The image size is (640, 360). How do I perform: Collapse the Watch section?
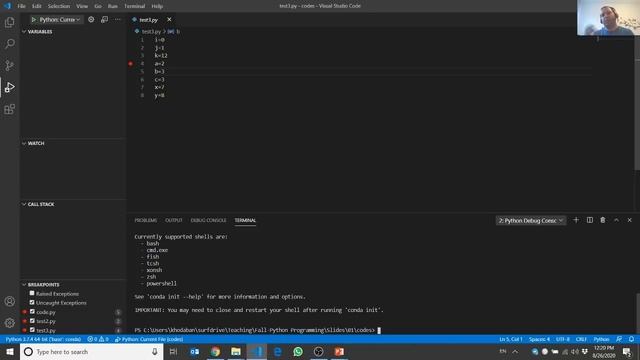click(x=36, y=143)
